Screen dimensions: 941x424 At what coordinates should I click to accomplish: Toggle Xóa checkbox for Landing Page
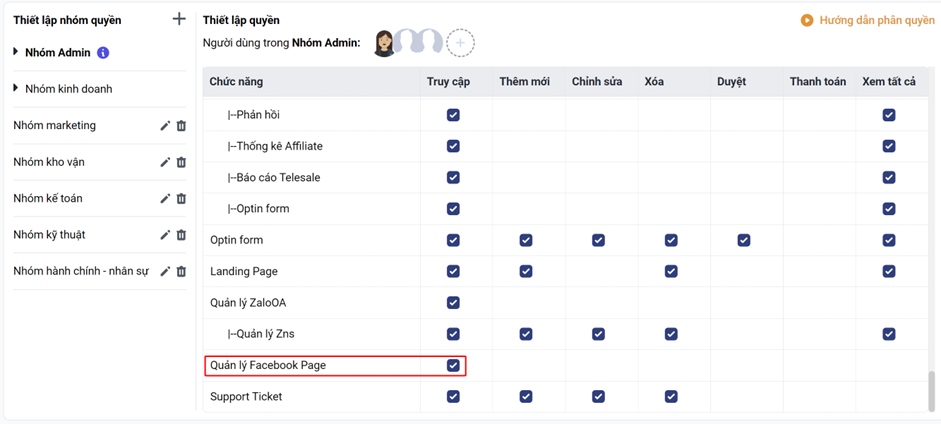[671, 271]
